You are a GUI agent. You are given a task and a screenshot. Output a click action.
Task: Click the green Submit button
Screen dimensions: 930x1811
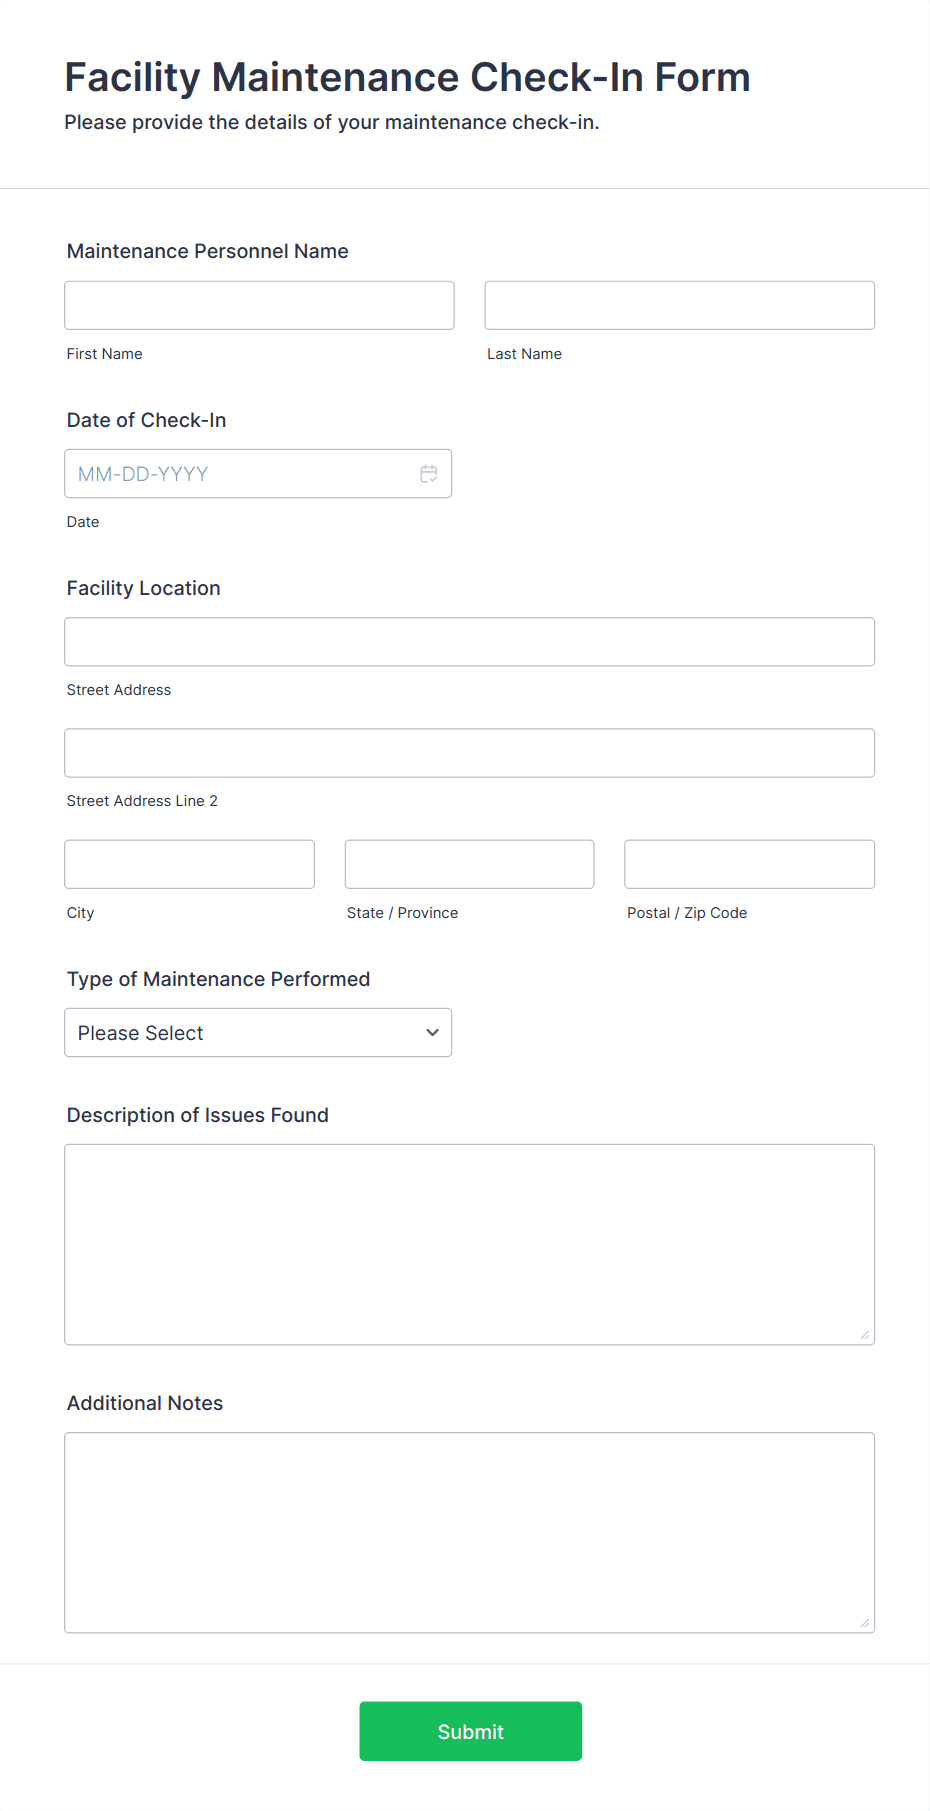coord(470,1731)
